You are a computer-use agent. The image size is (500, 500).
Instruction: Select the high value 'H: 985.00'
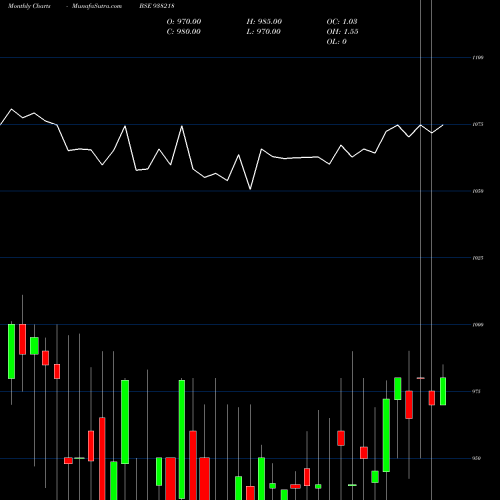(x=264, y=21)
